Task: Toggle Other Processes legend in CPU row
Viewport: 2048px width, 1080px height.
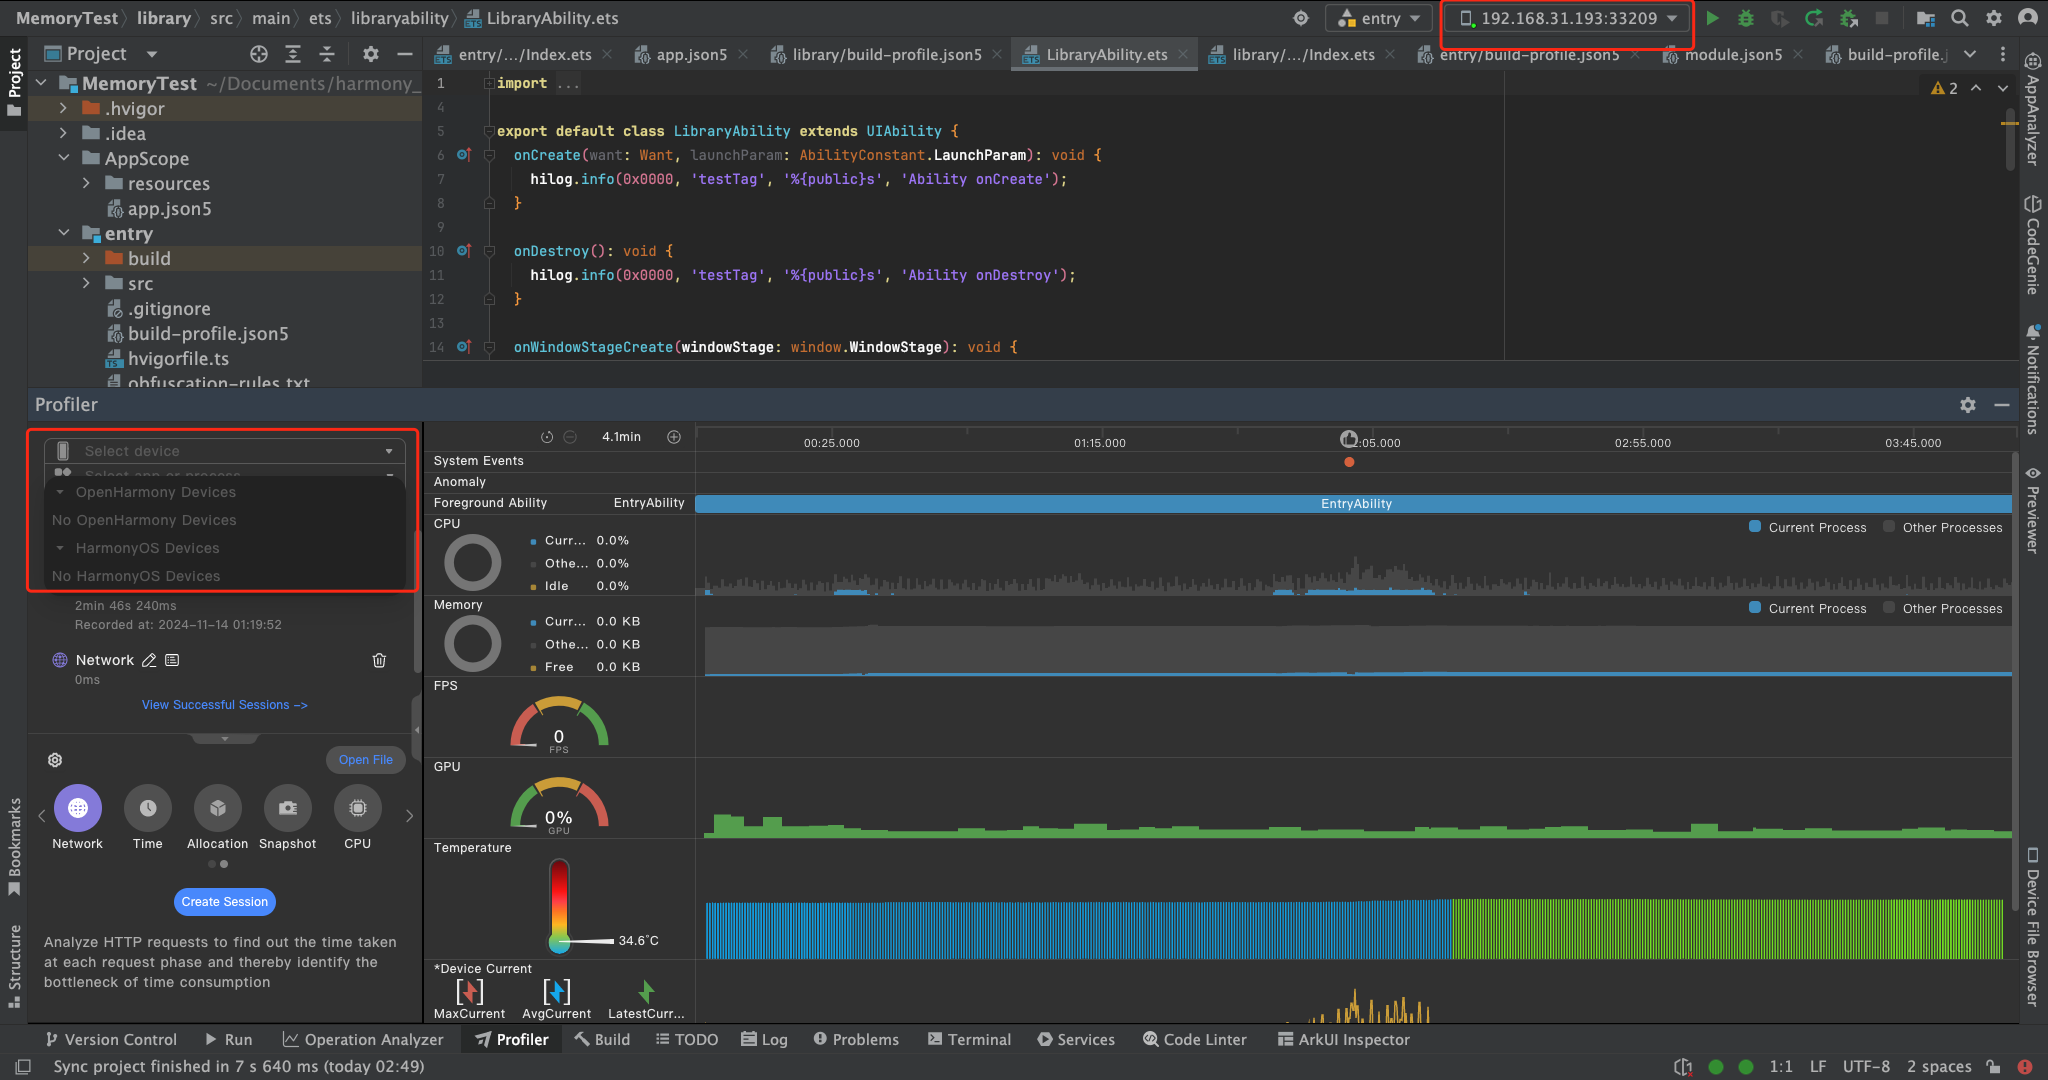Action: tap(1943, 527)
